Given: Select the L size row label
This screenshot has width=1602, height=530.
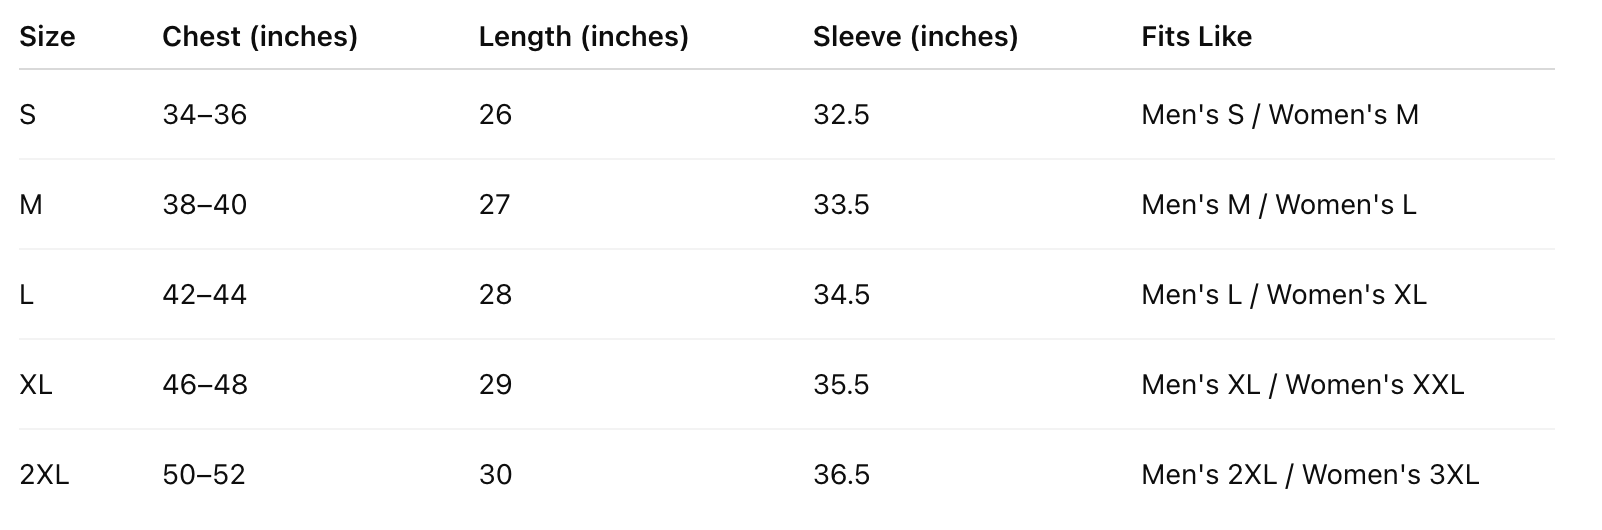Looking at the screenshot, I should point(26,295).
